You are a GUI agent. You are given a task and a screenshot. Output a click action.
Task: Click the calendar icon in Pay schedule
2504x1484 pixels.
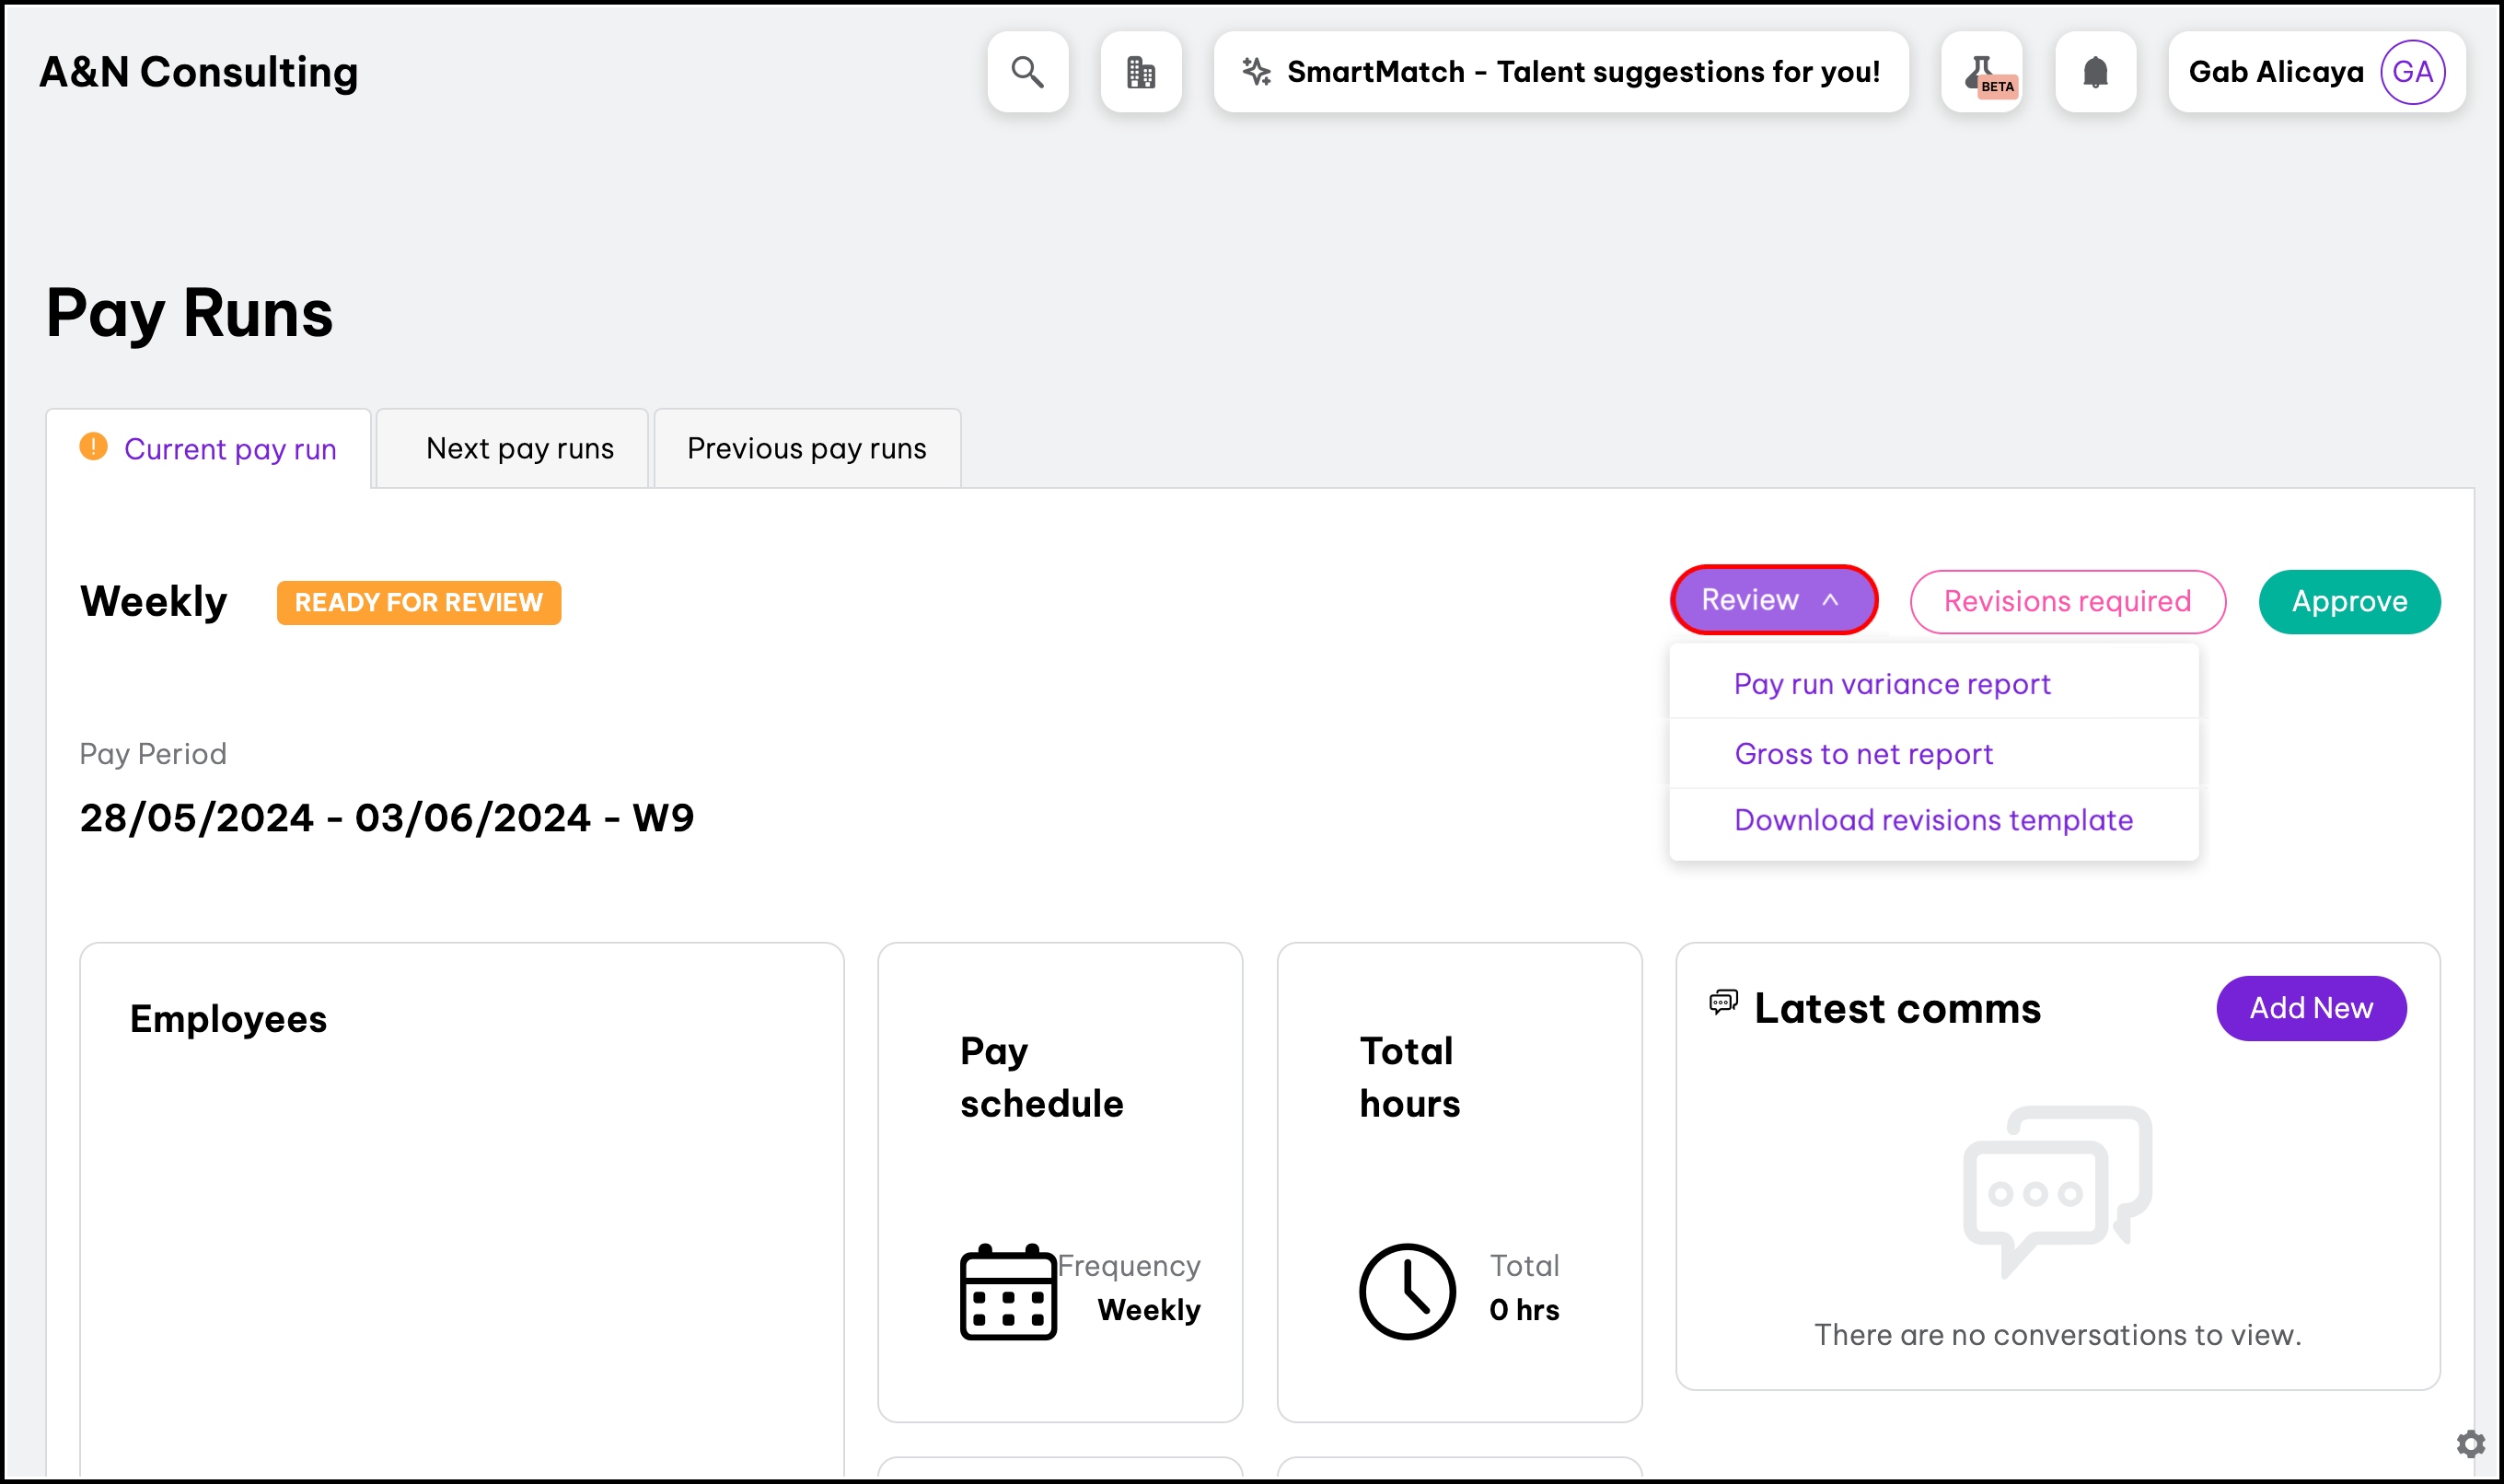tap(1007, 1291)
